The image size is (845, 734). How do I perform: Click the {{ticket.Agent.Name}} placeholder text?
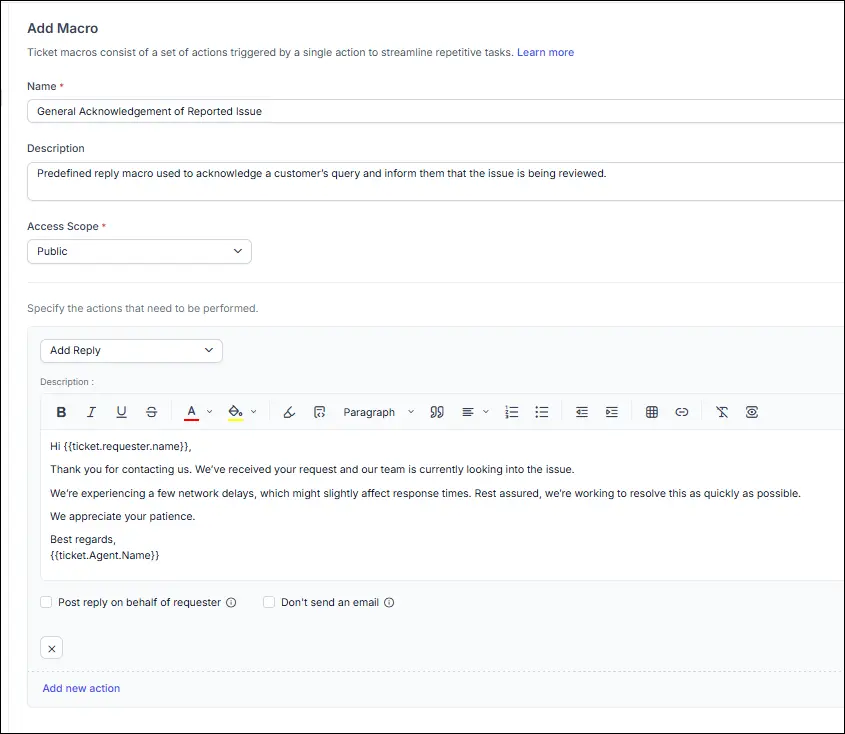tap(105, 555)
